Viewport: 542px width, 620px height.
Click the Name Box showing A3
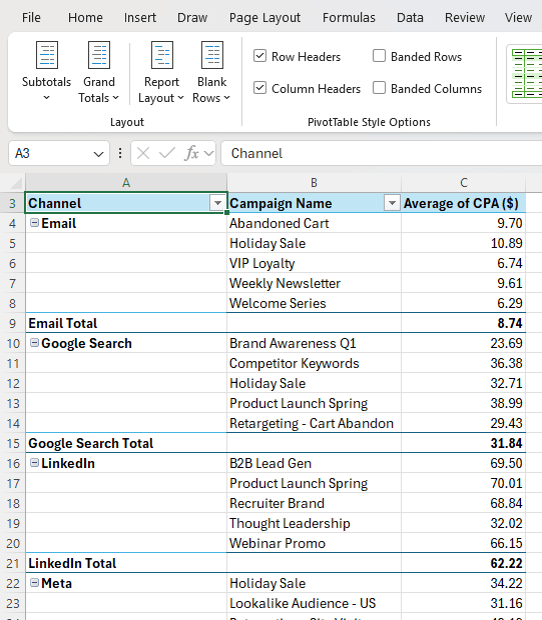pos(51,153)
